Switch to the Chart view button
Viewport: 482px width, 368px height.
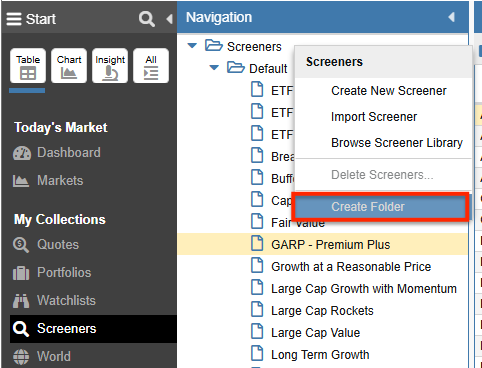[x=69, y=66]
